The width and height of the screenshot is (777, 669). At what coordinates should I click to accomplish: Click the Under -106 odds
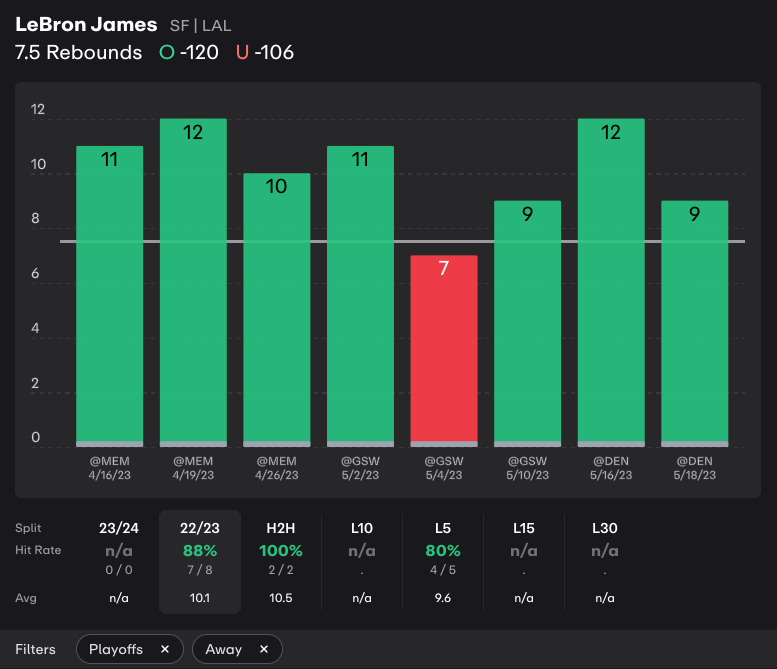(265, 52)
